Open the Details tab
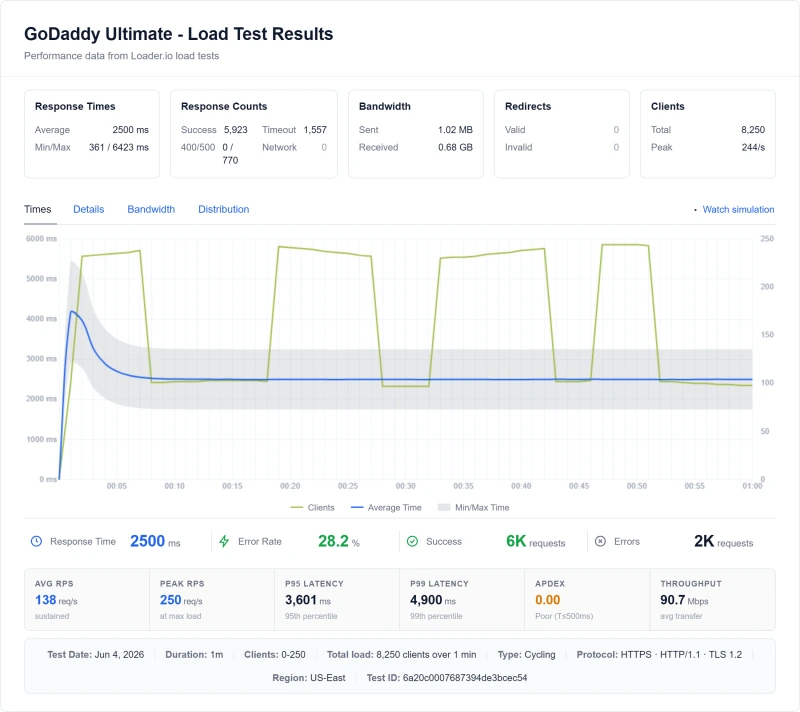The height and width of the screenshot is (712, 800). click(x=88, y=209)
